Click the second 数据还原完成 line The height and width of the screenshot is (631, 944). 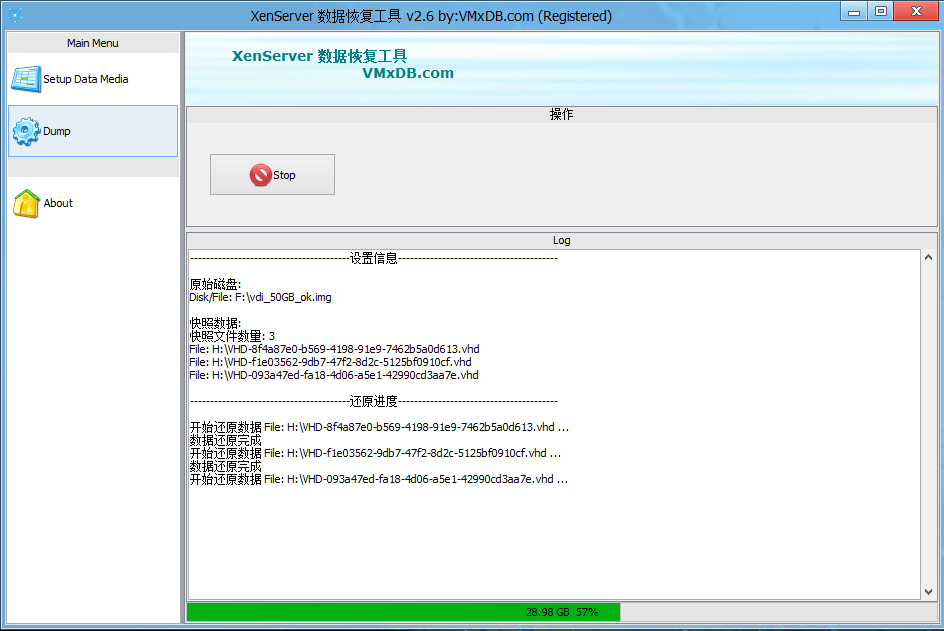[x=226, y=466]
